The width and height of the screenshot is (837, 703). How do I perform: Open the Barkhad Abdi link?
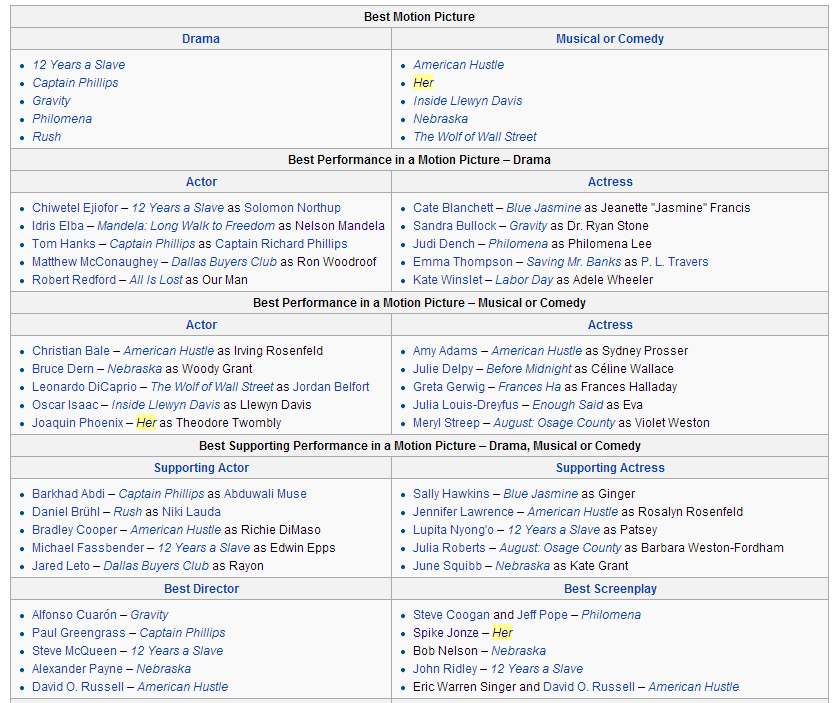(68, 494)
